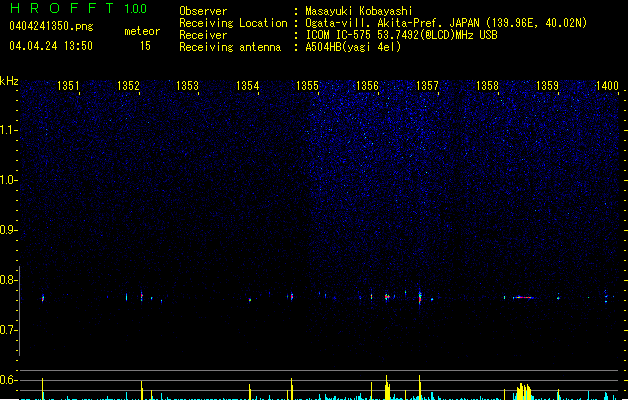Click the 0.9 kHz frequency axis label
Viewport: 629px width, 400px height.
tap(8, 230)
